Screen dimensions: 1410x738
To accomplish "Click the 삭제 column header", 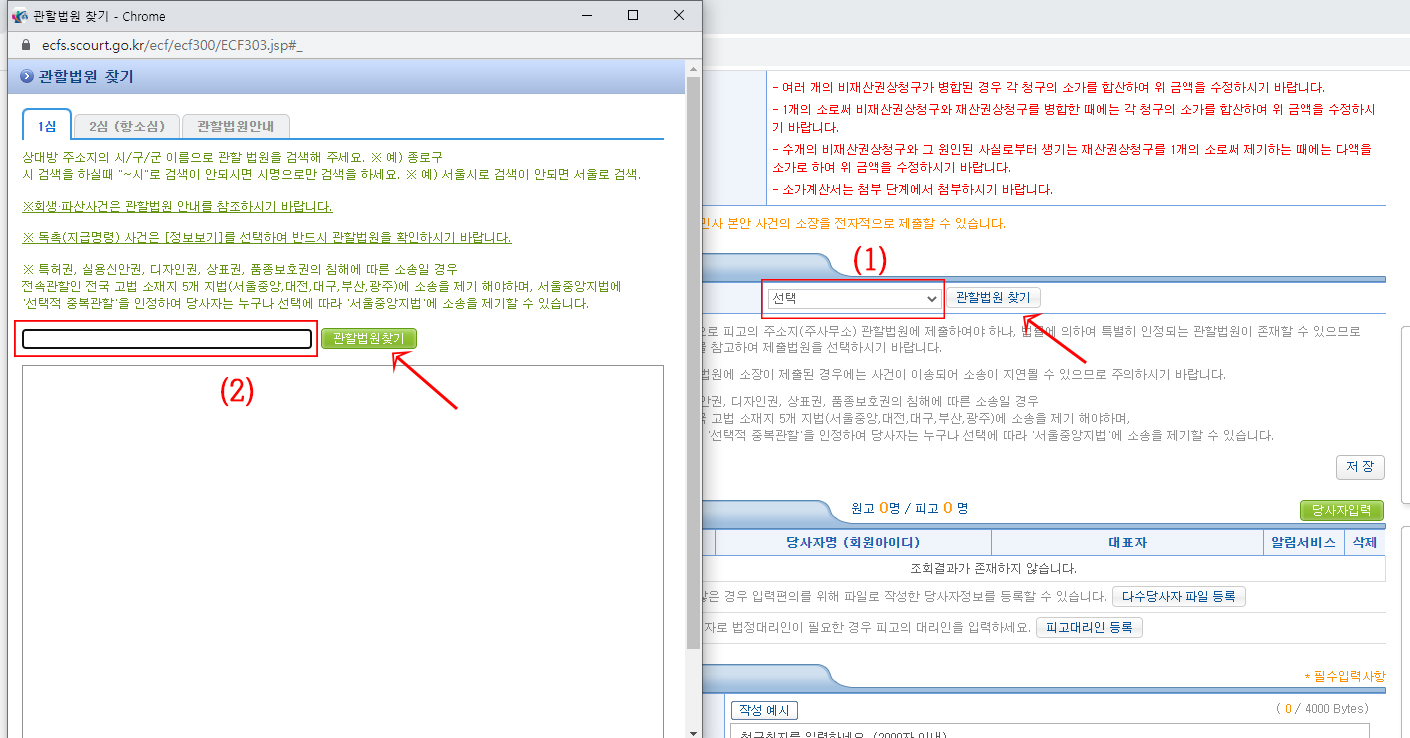I will (1364, 542).
